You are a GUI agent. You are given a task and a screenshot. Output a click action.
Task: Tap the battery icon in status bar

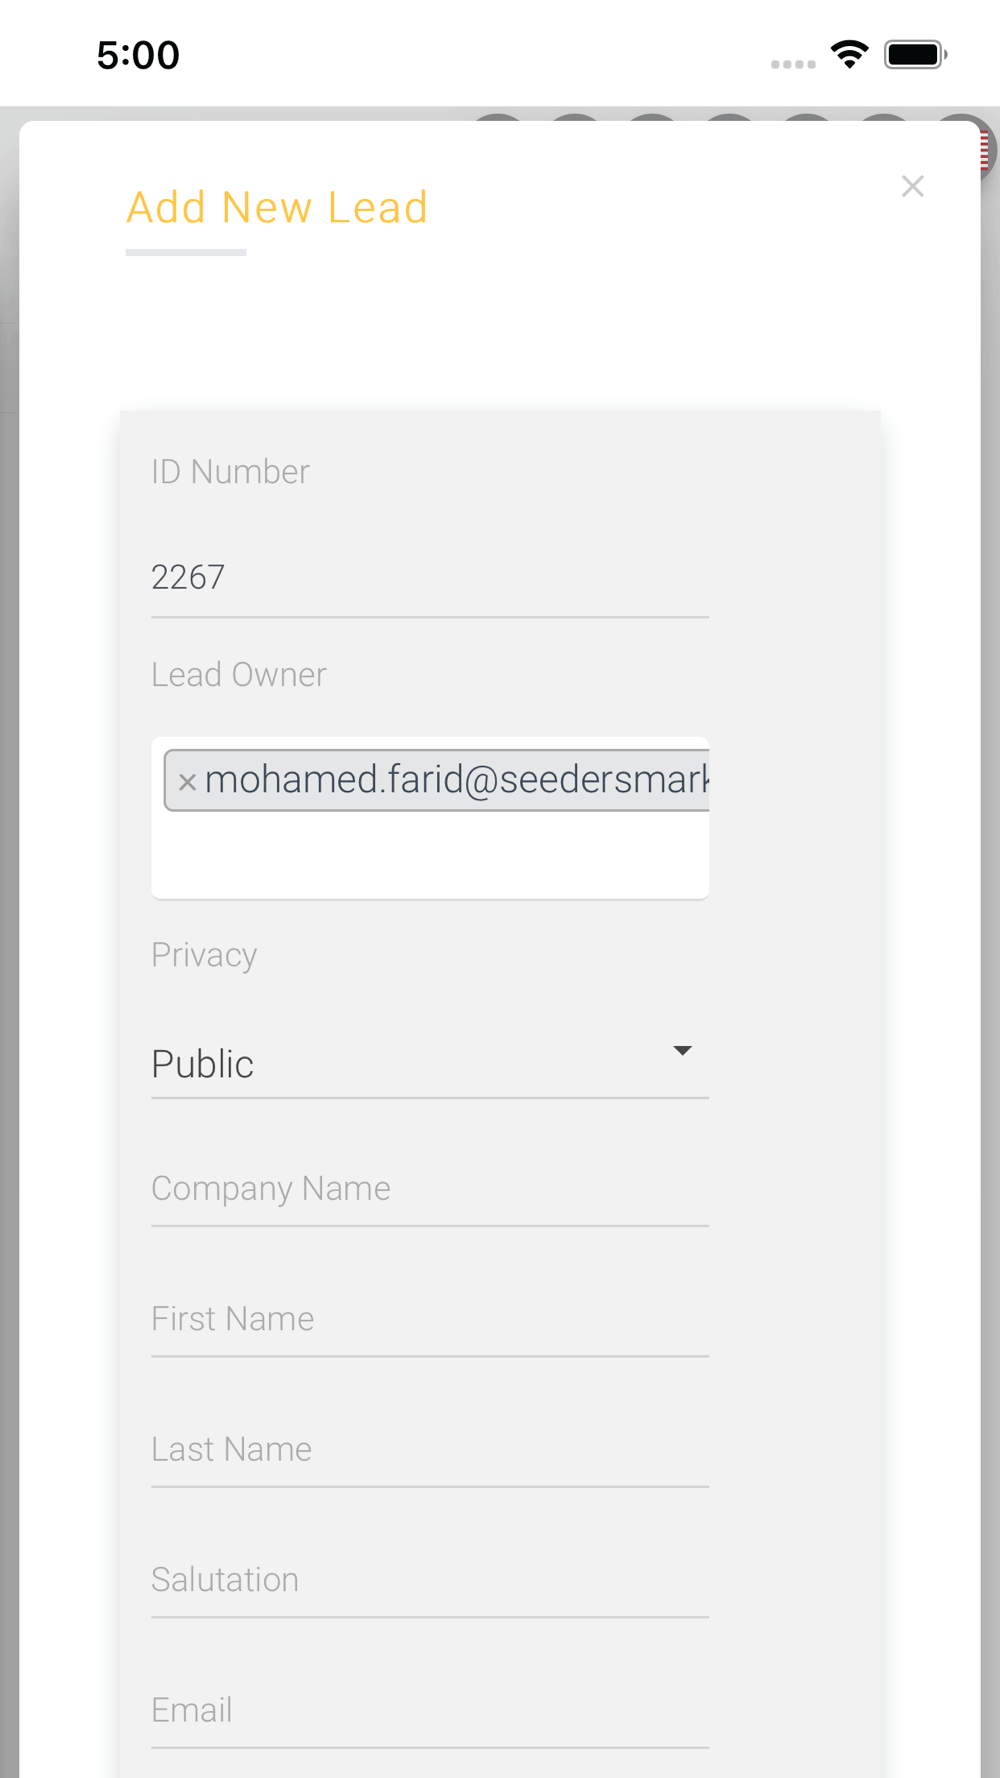915,54
